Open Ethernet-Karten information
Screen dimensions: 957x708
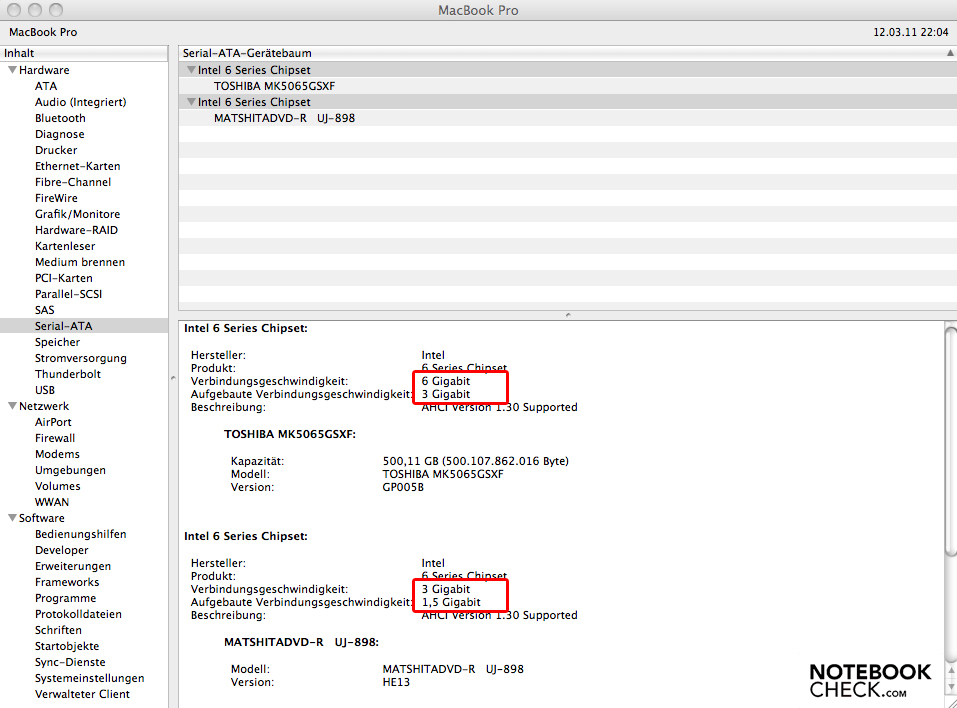coord(78,166)
